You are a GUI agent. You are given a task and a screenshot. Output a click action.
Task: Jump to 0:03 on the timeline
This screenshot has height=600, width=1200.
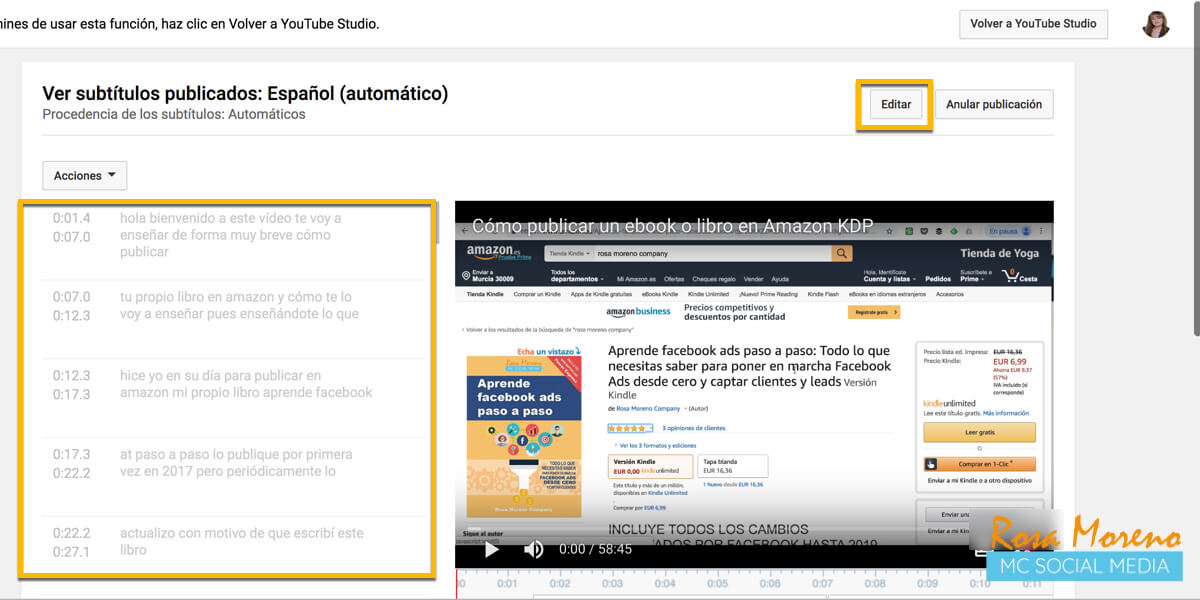[613, 583]
